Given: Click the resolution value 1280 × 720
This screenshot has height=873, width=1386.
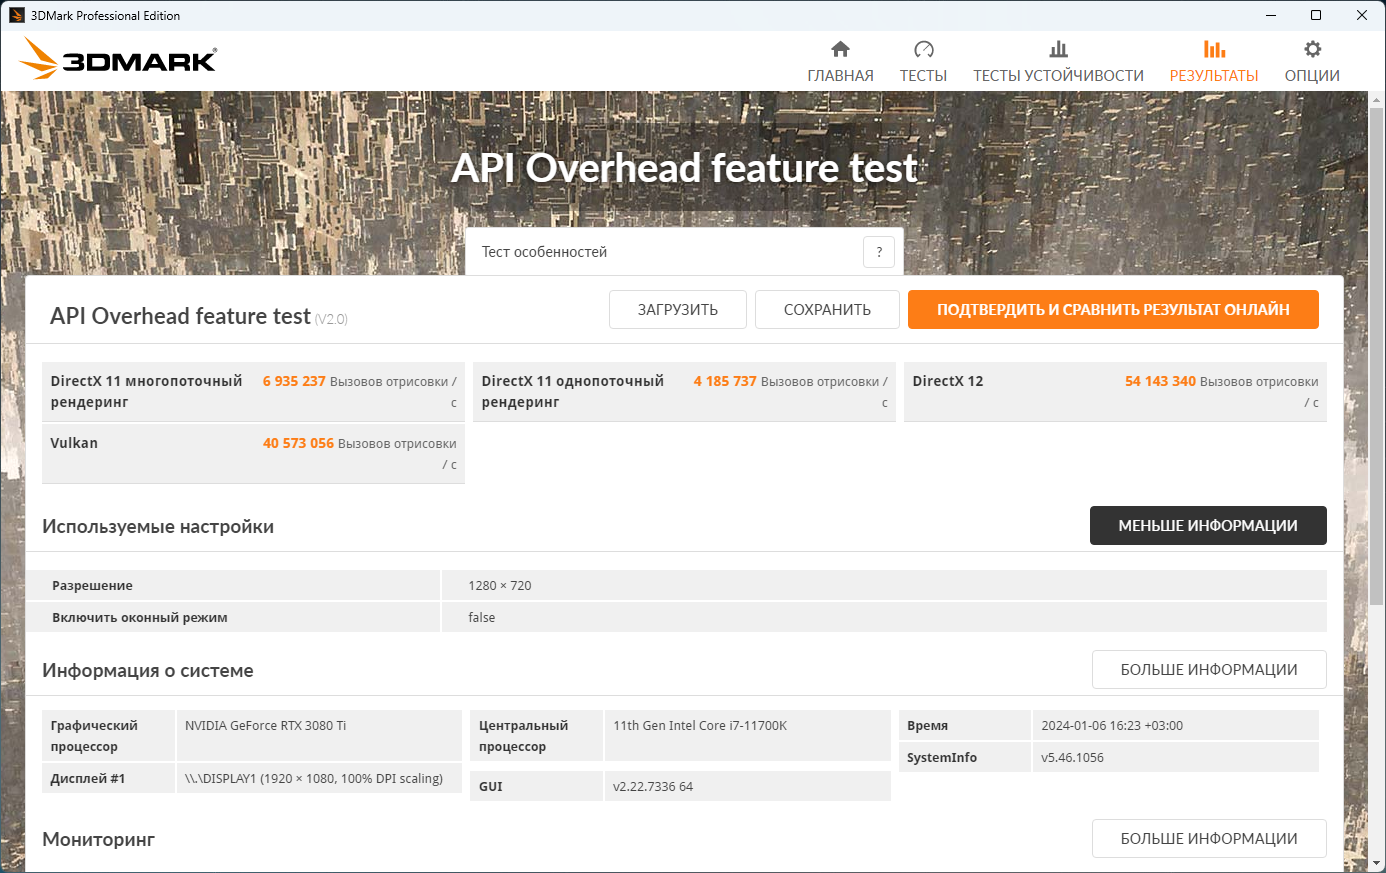Looking at the screenshot, I should tap(500, 586).
